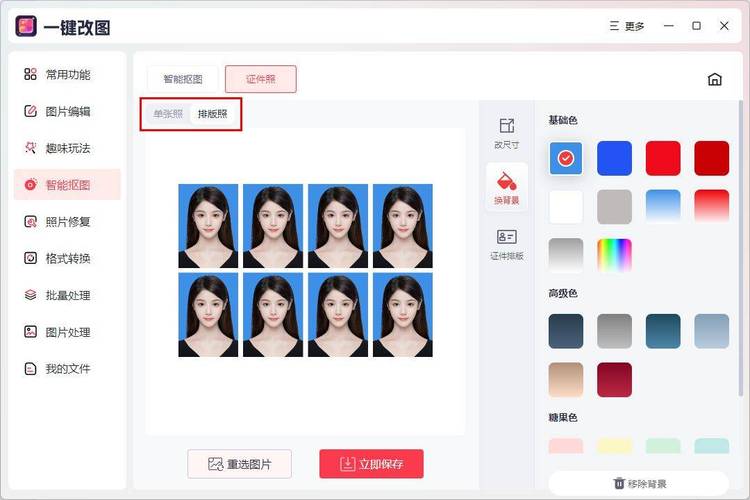Go to home via house icon
Viewport: 750px width, 500px height.
(x=715, y=79)
